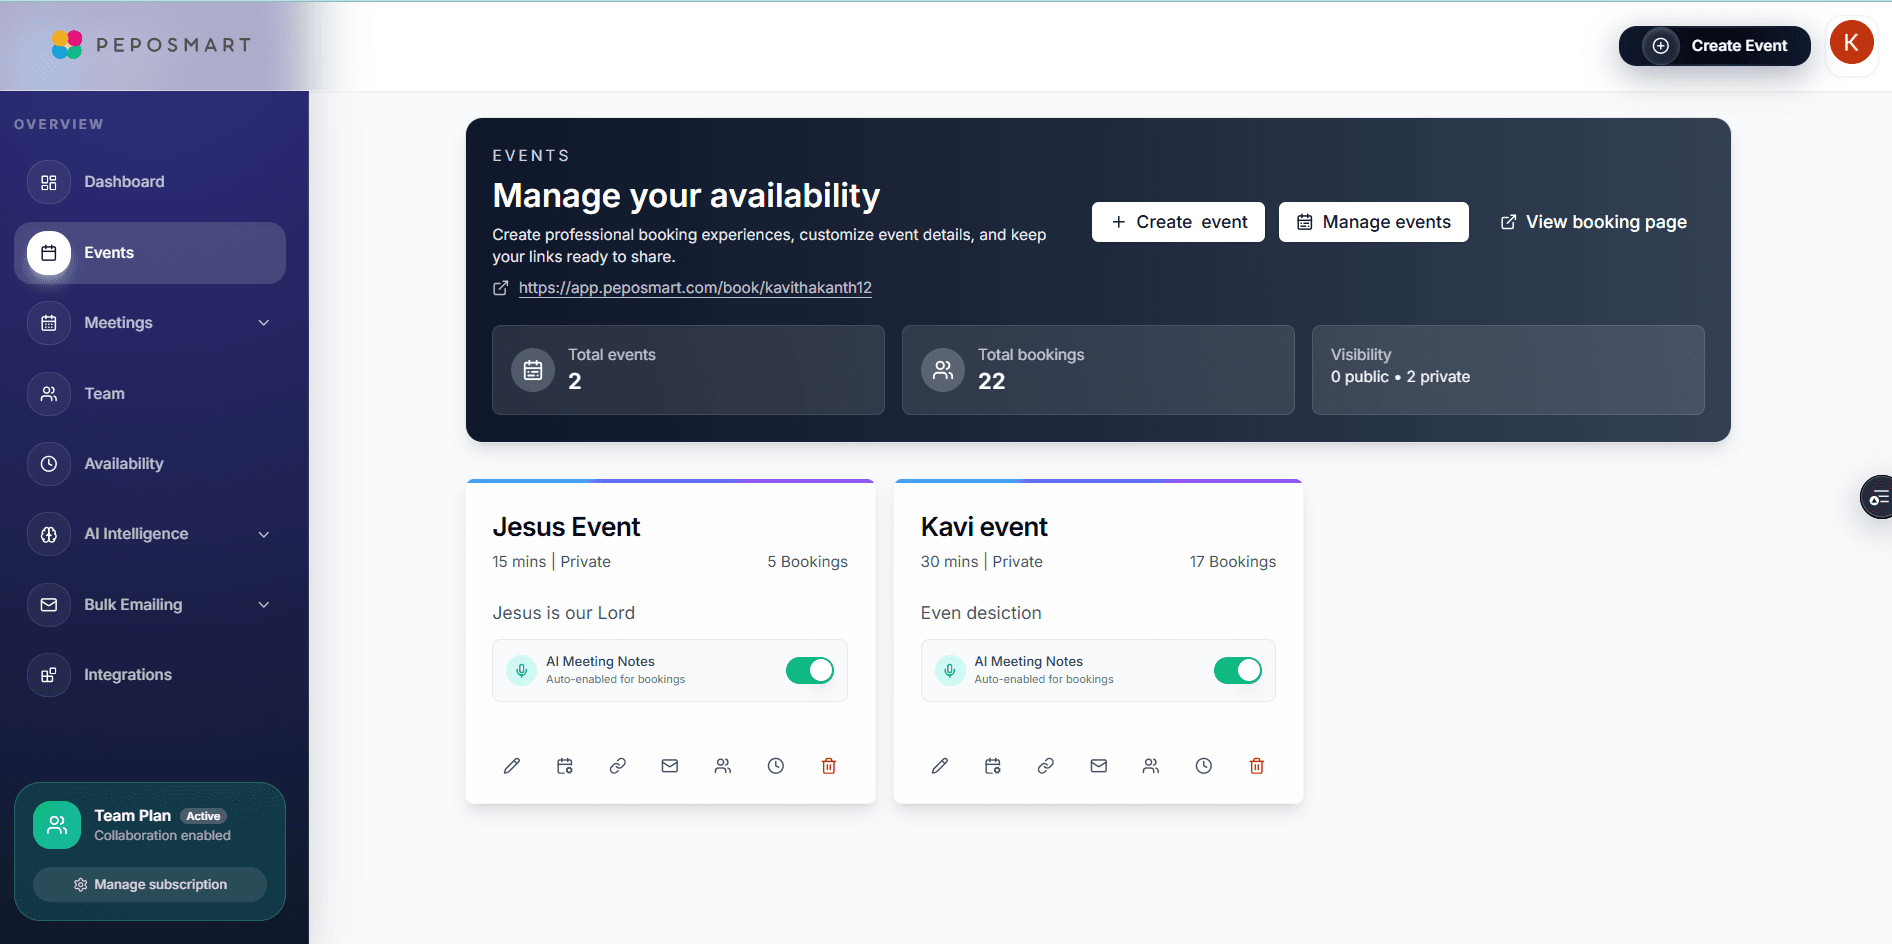Click the AI Intelligence brain icon

49,534
